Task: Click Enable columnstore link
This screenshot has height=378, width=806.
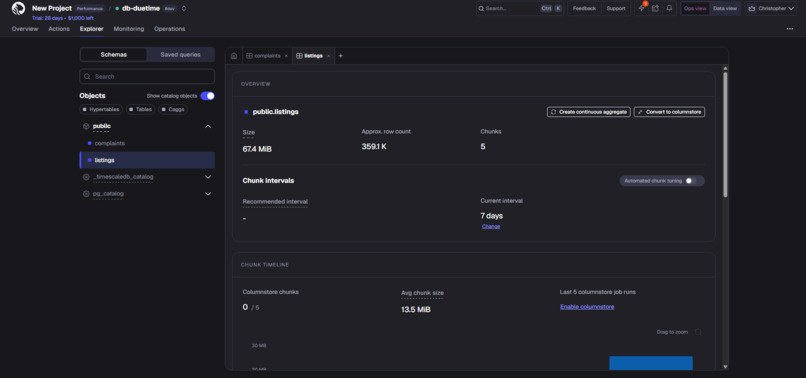Action: pyautogui.click(x=587, y=307)
